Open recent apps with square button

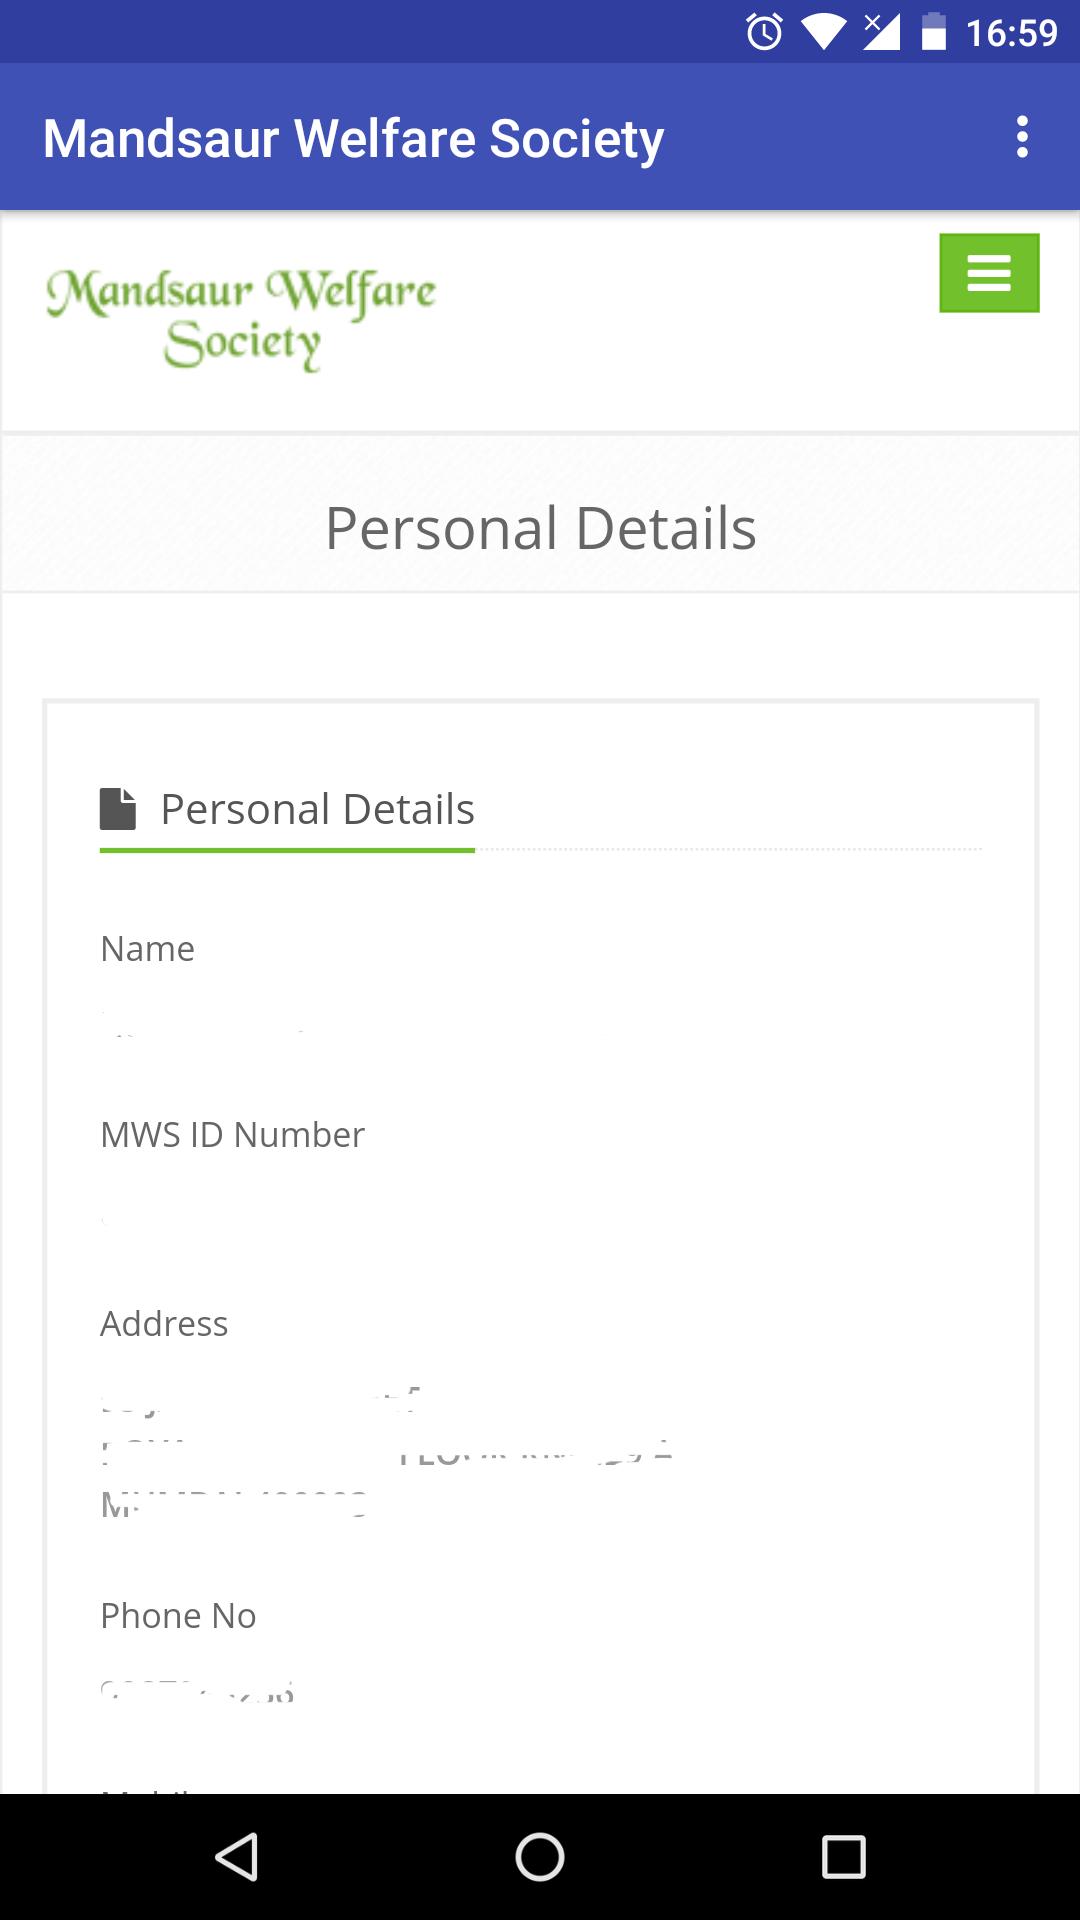[x=843, y=1857]
